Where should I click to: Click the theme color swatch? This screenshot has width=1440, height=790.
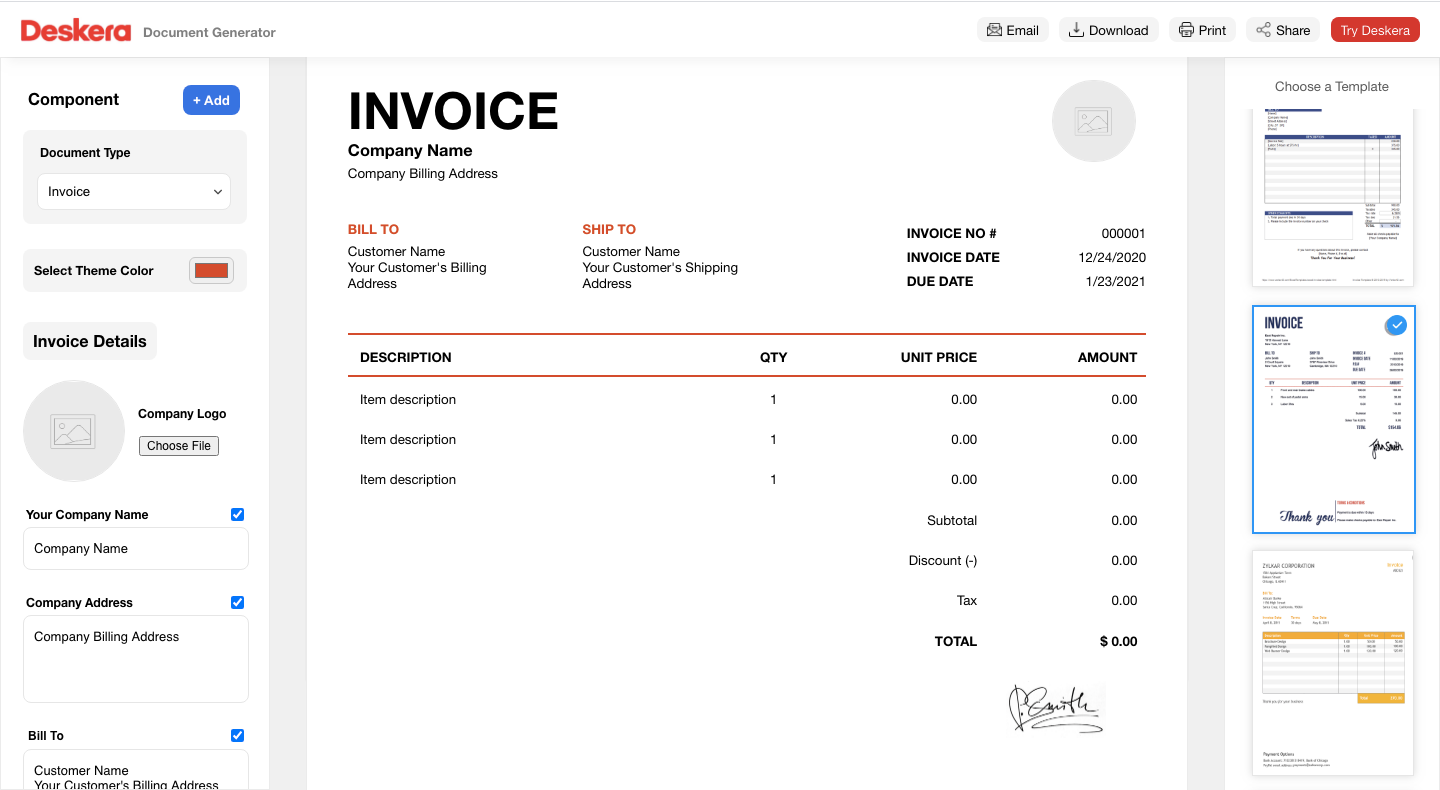coord(211,270)
